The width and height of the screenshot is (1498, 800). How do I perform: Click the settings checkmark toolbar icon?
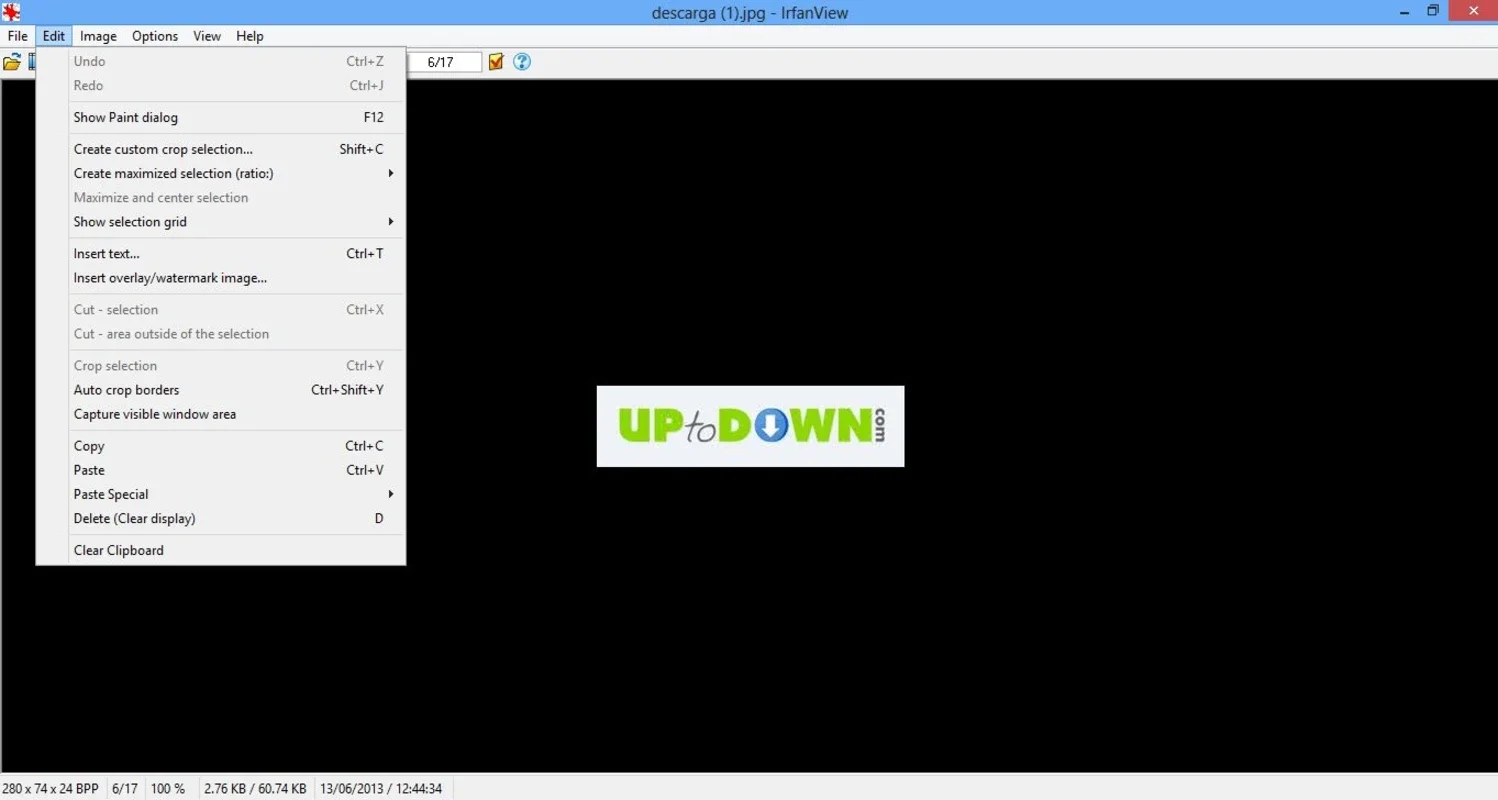[x=496, y=62]
